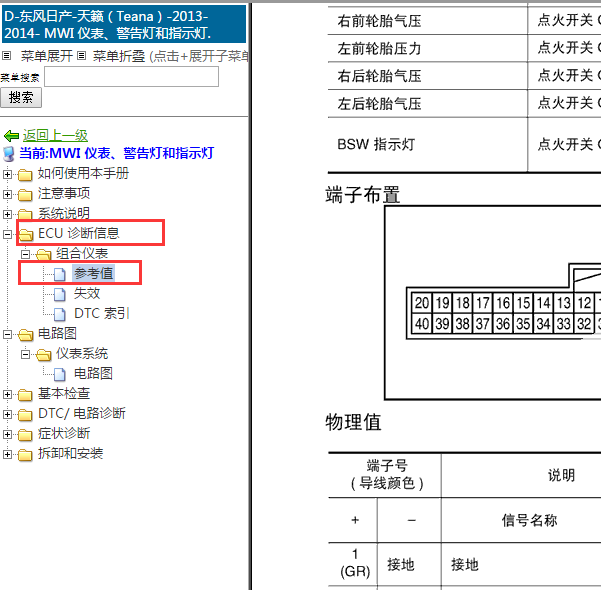Open the DTC/ 电路诊断 tree item

click(x=82, y=414)
